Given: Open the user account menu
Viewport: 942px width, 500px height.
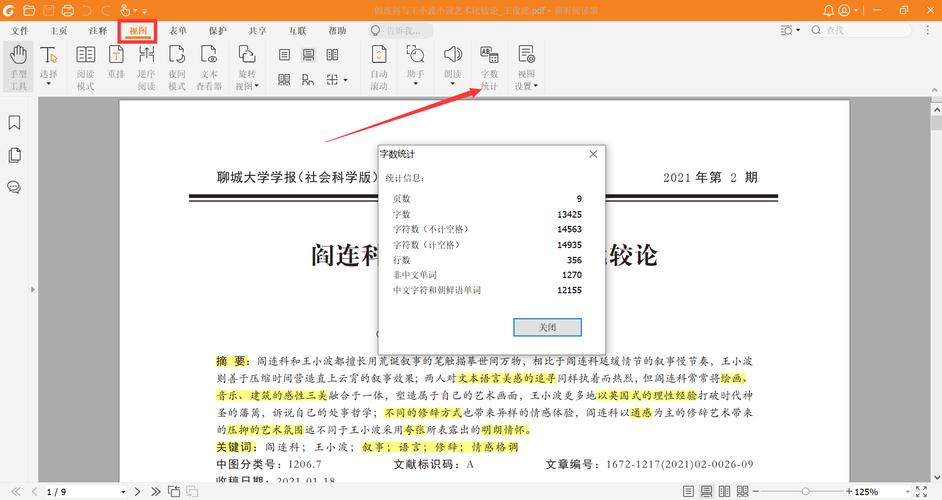Looking at the screenshot, I should pos(848,10).
